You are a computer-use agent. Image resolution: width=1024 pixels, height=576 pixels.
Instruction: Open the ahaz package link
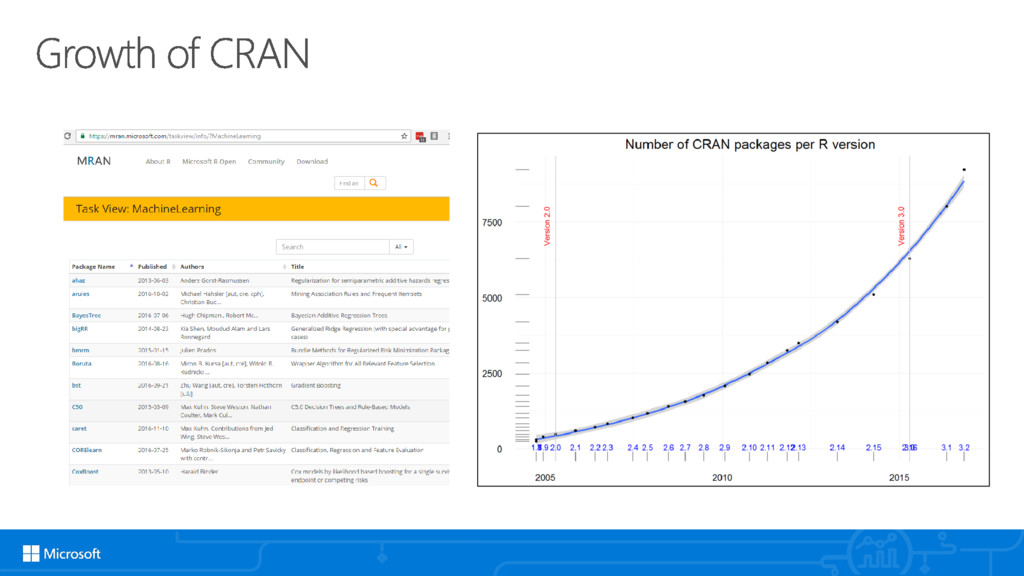click(x=78, y=280)
